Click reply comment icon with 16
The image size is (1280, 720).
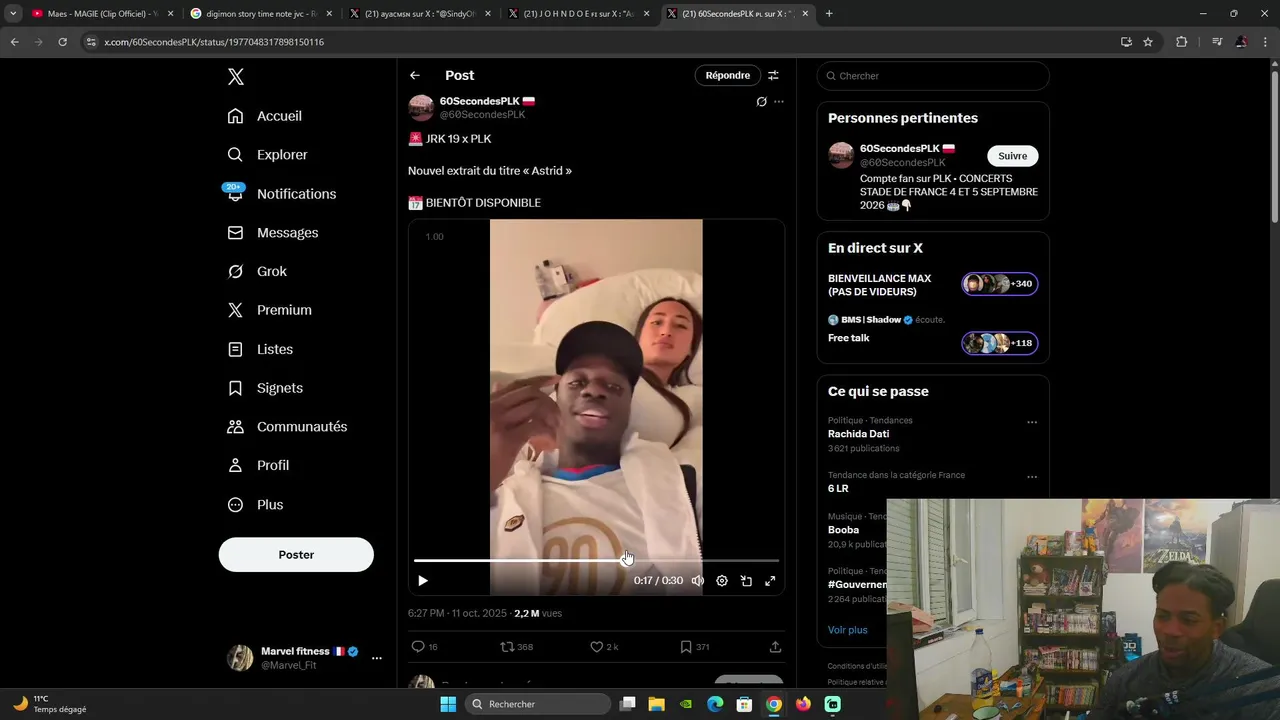click(425, 647)
